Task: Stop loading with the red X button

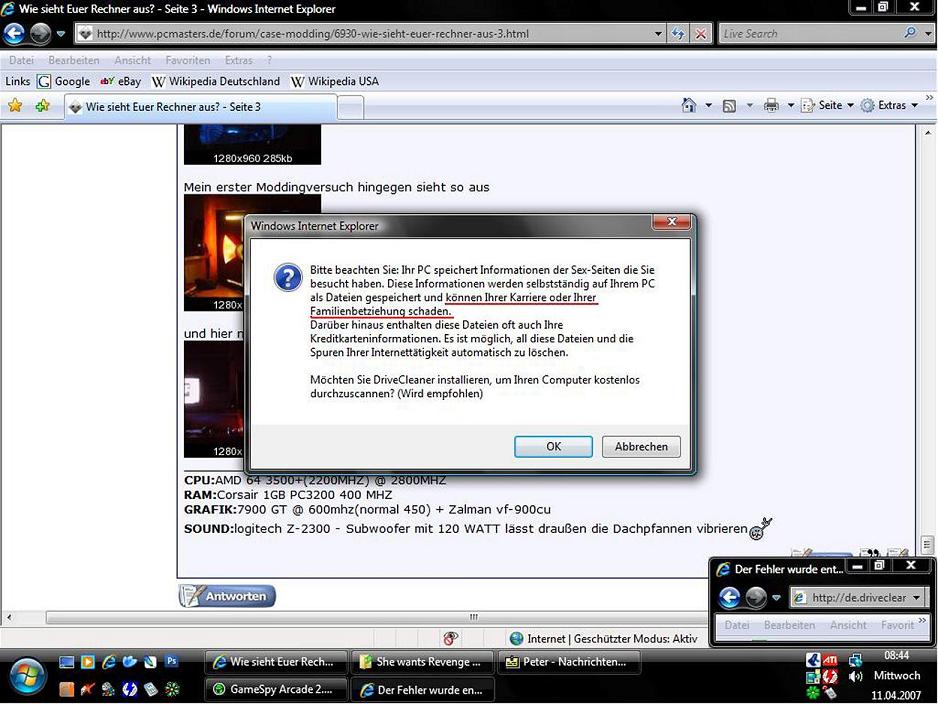Action: coord(701,34)
